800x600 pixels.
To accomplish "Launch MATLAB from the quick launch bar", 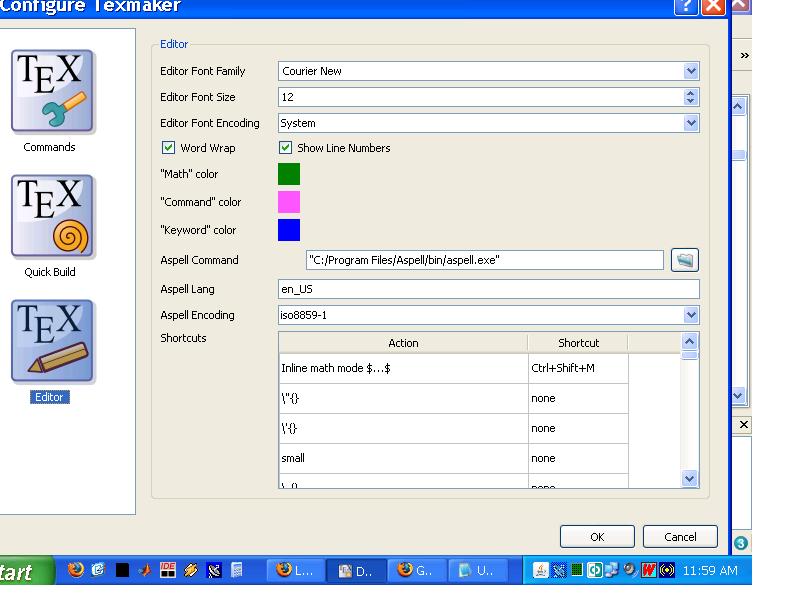I will coord(145,570).
